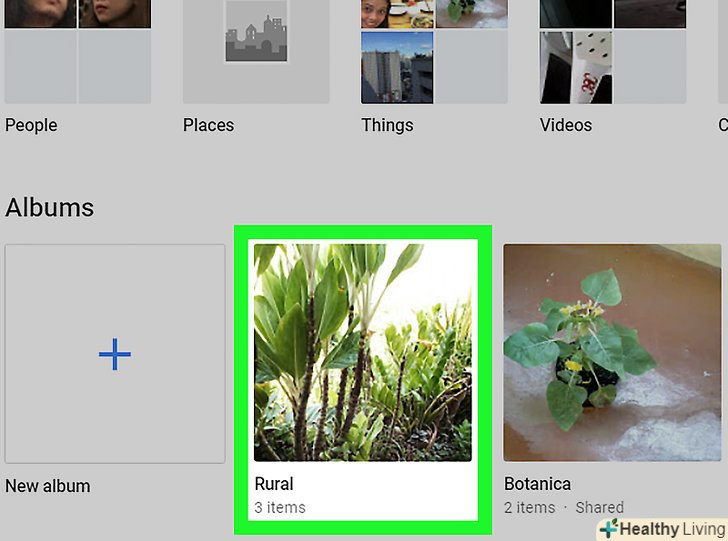Open the People category label
The height and width of the screenshot is (541, 728).
(31, 125)
